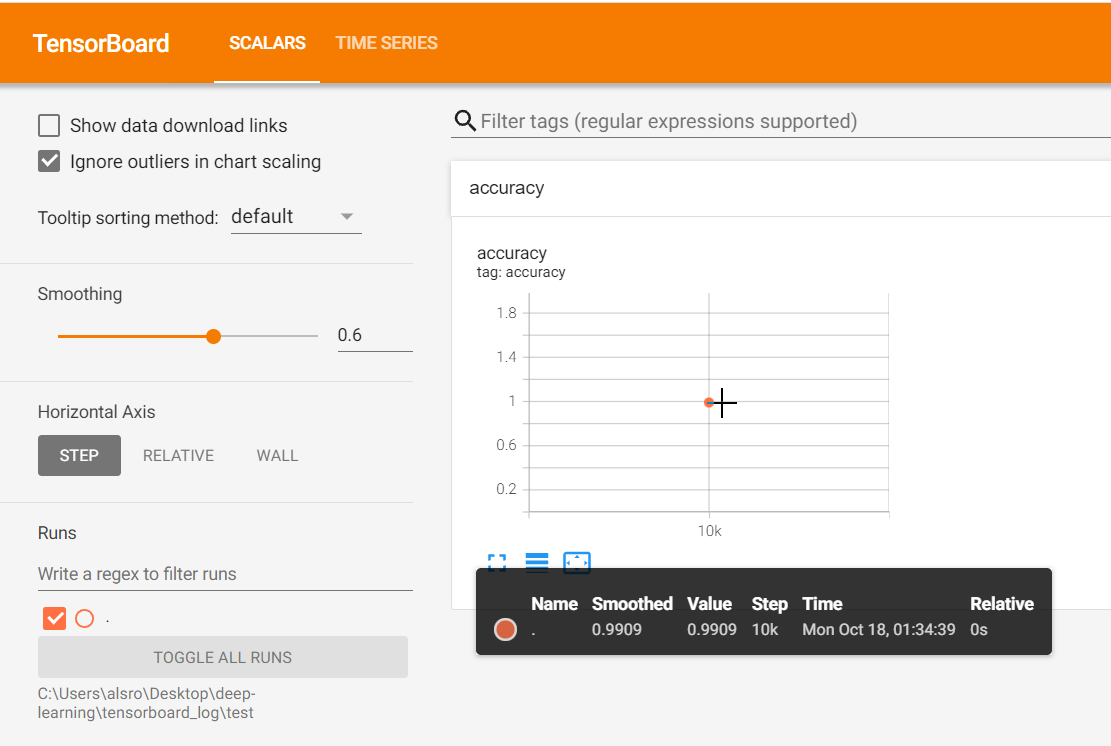Click the smoothing value field 0.6
Screen dimensions: 1111x746
(375, 335)
